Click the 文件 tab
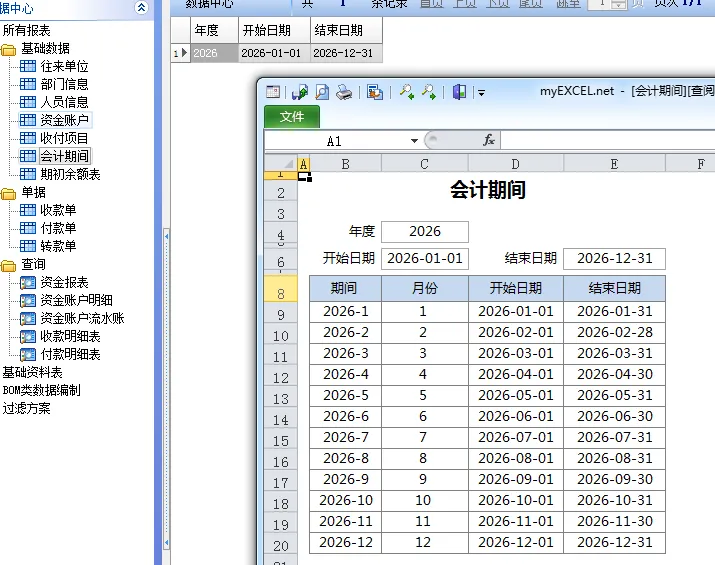This screenshot has width=715, height=565. pos(292,117)
